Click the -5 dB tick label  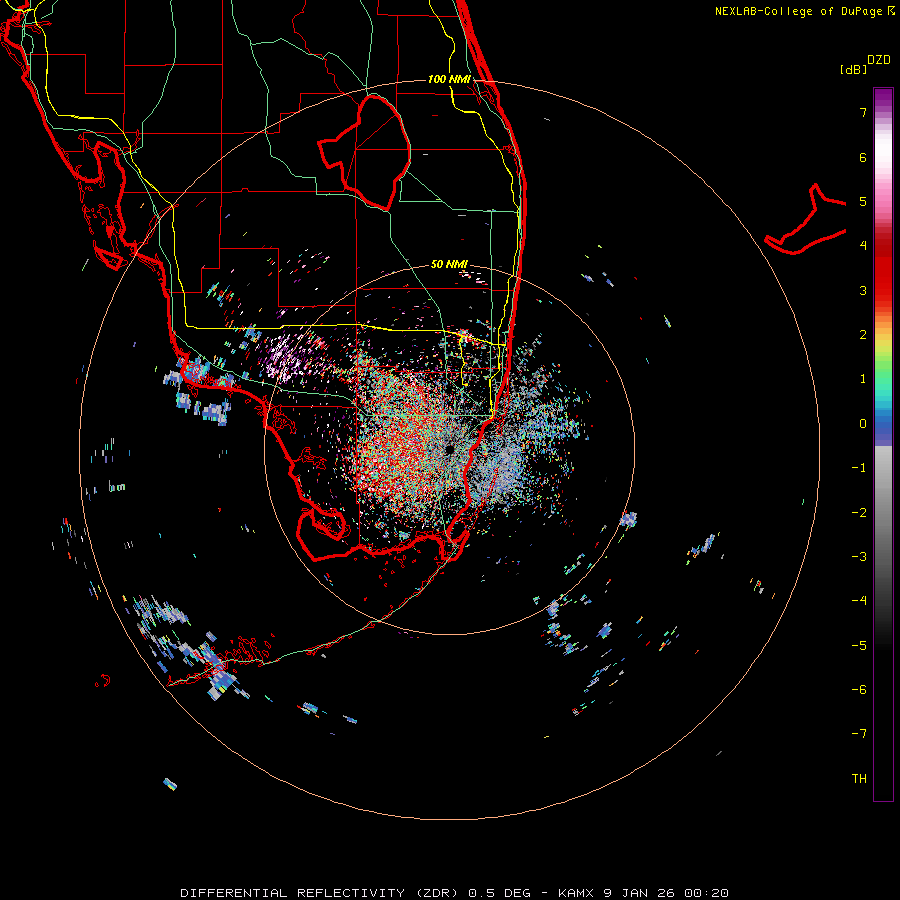click(859, 646)
